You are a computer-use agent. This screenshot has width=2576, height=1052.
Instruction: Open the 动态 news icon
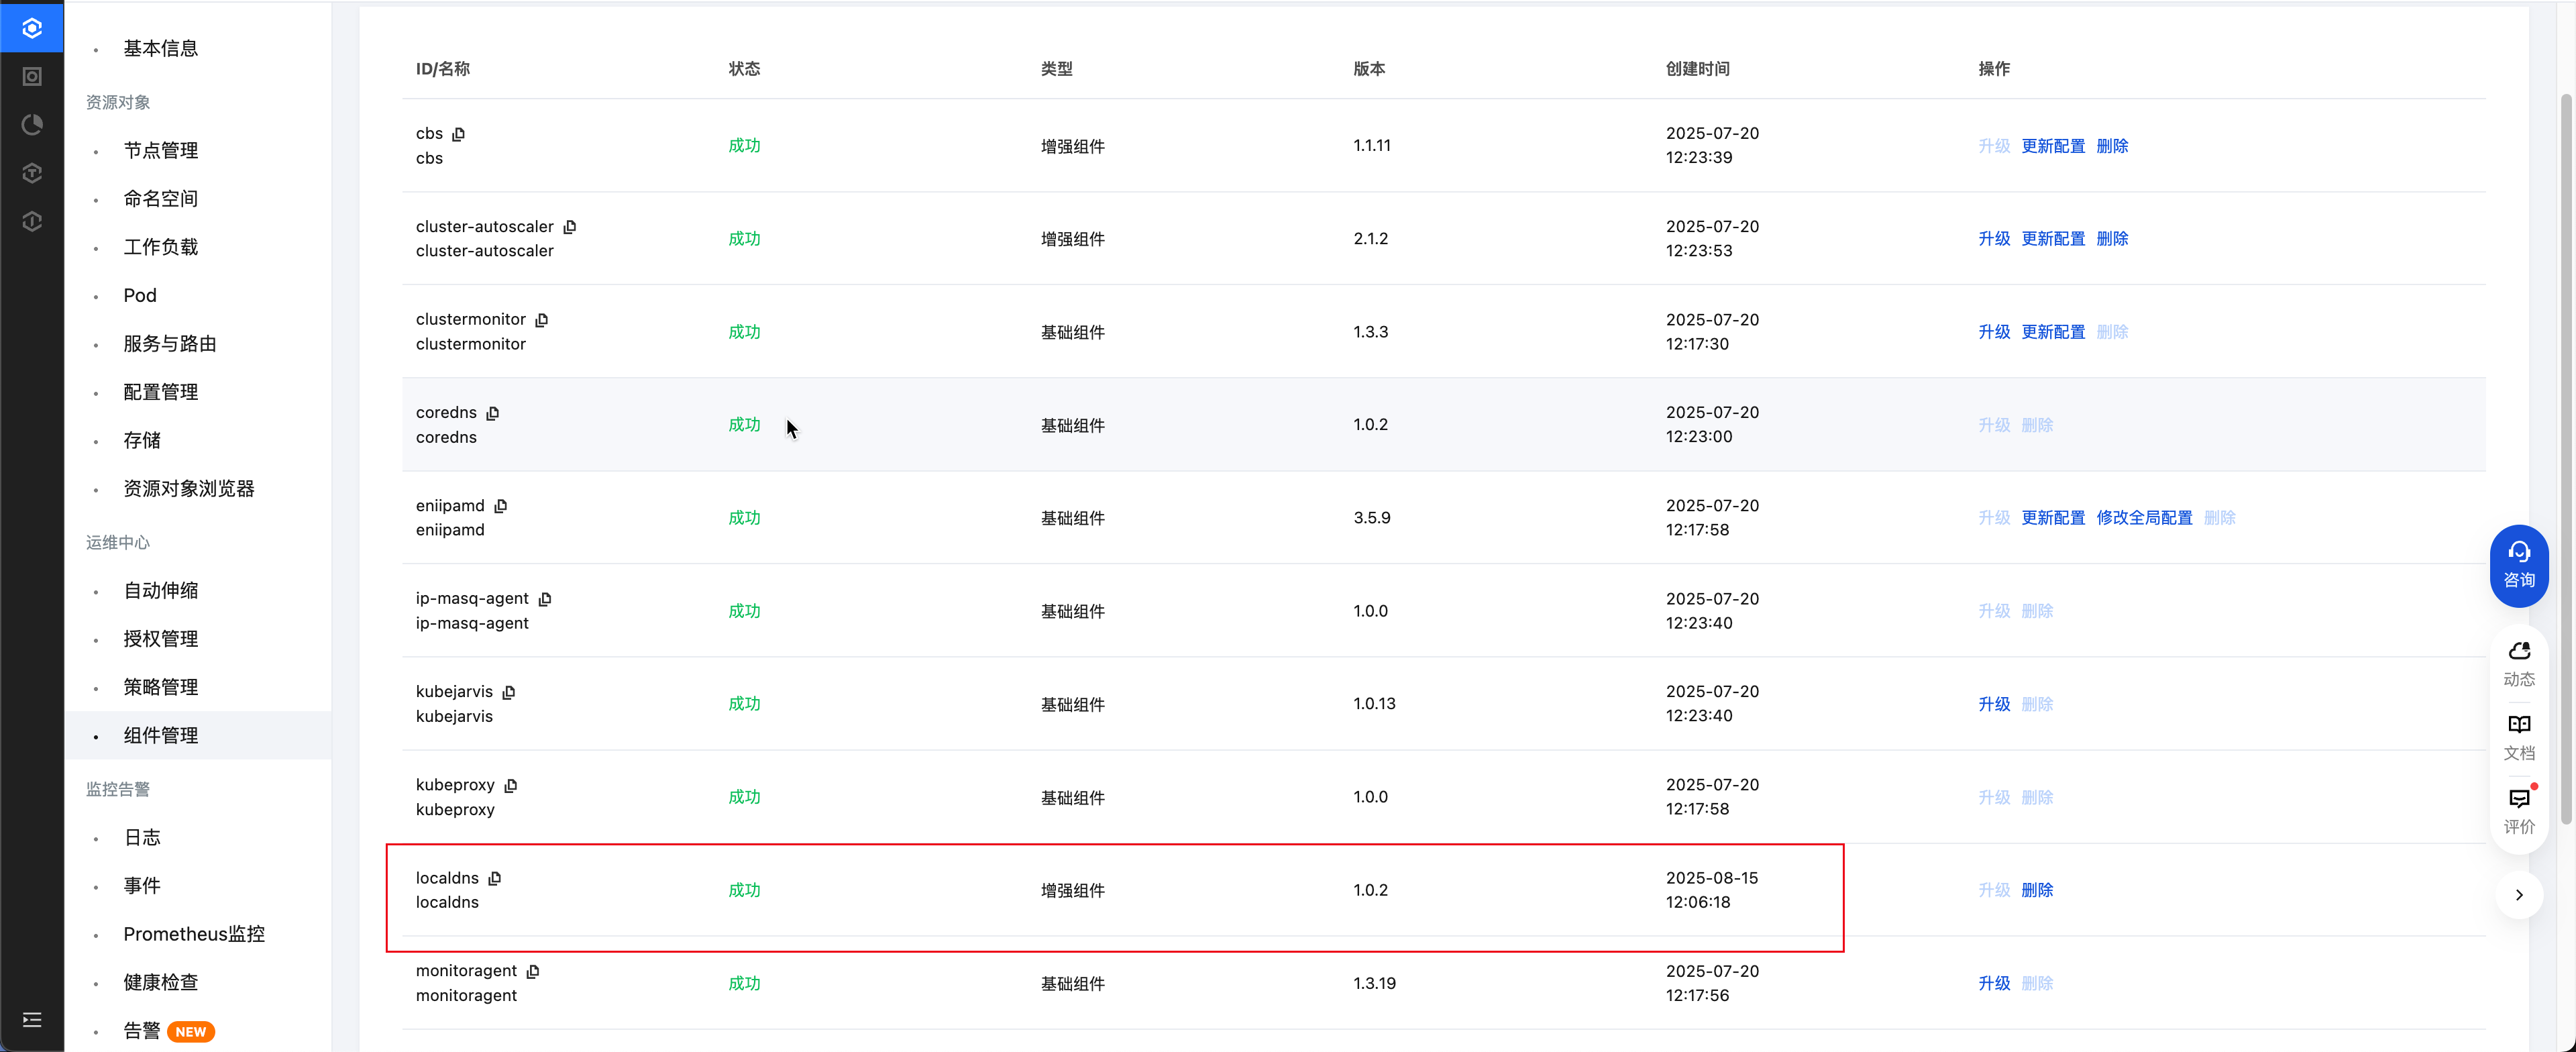tap(2518, 662)
